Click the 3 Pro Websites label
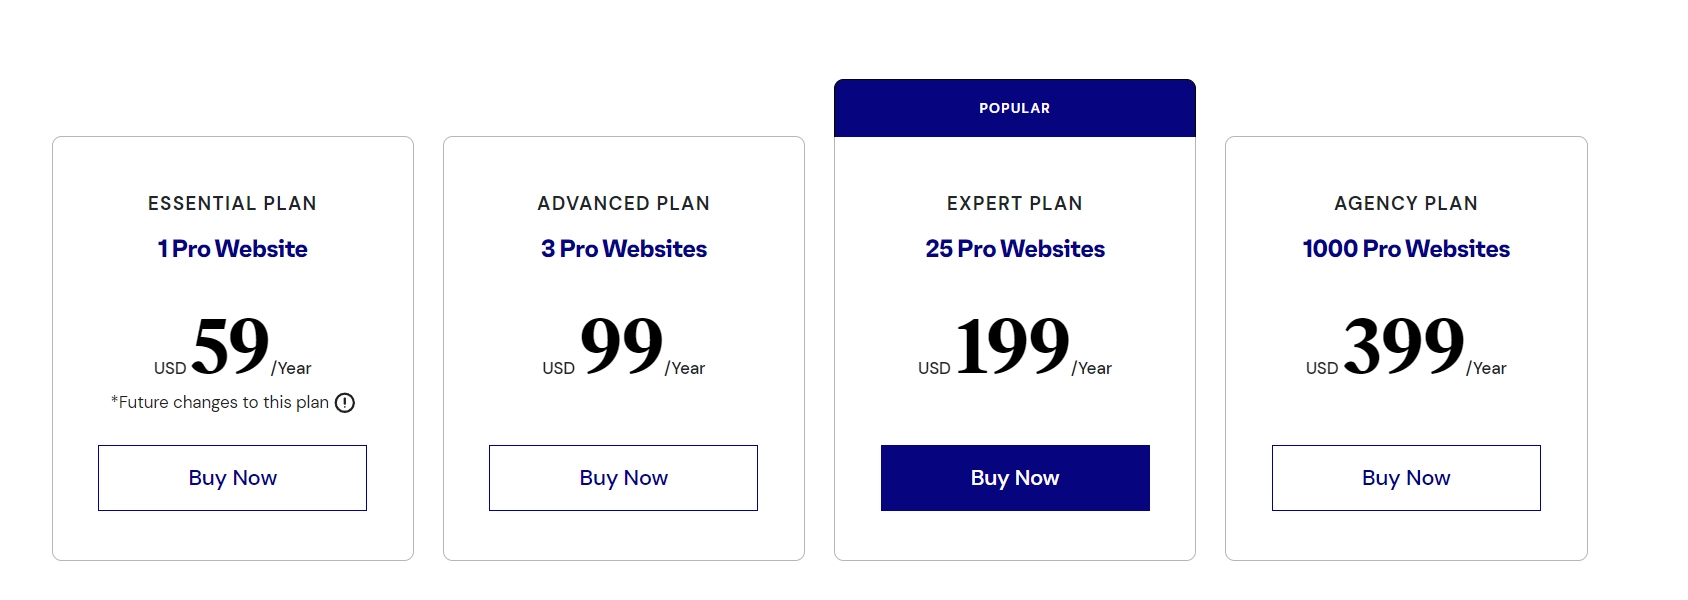The image size is (1688, 600). pos(623,249)
